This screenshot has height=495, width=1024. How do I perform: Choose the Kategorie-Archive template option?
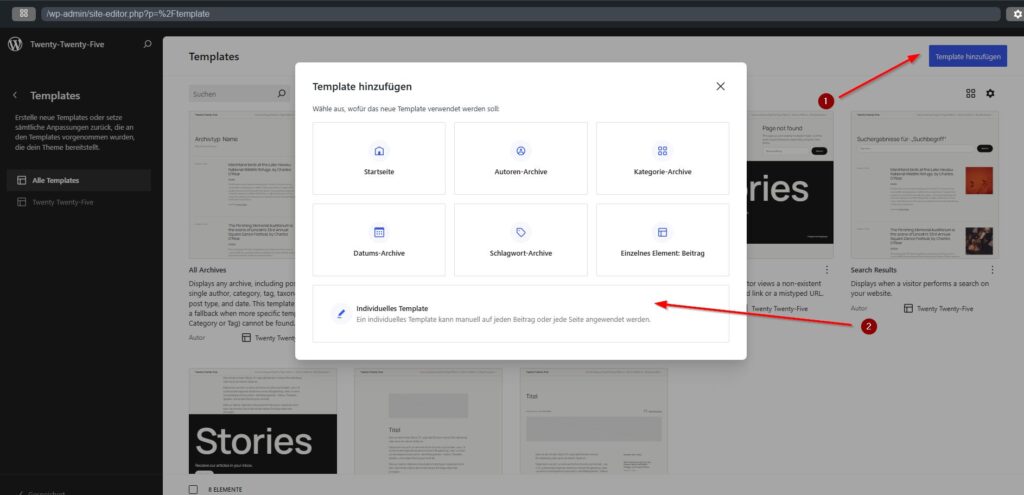pos(662,158)
